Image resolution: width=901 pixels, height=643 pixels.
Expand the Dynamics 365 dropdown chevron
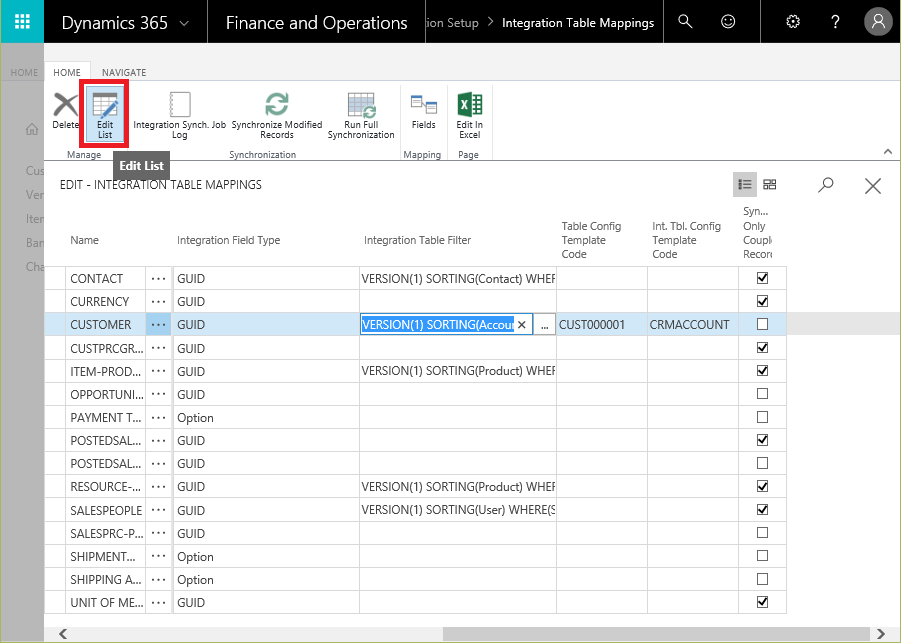[x=184, y=23]
